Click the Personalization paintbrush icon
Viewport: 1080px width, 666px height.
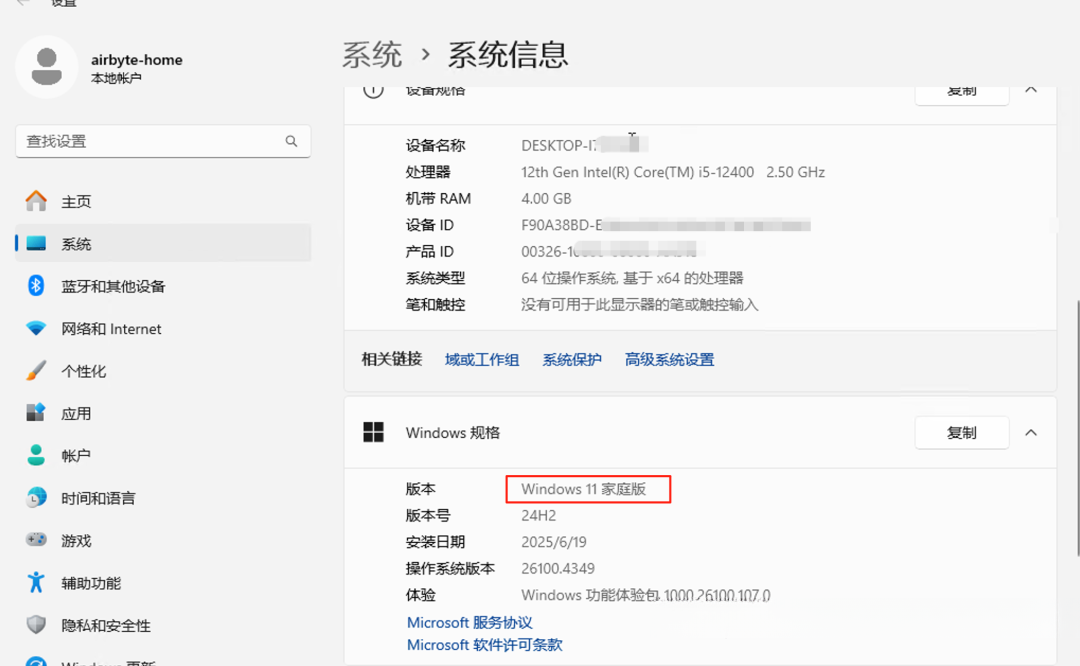(36, 371)
